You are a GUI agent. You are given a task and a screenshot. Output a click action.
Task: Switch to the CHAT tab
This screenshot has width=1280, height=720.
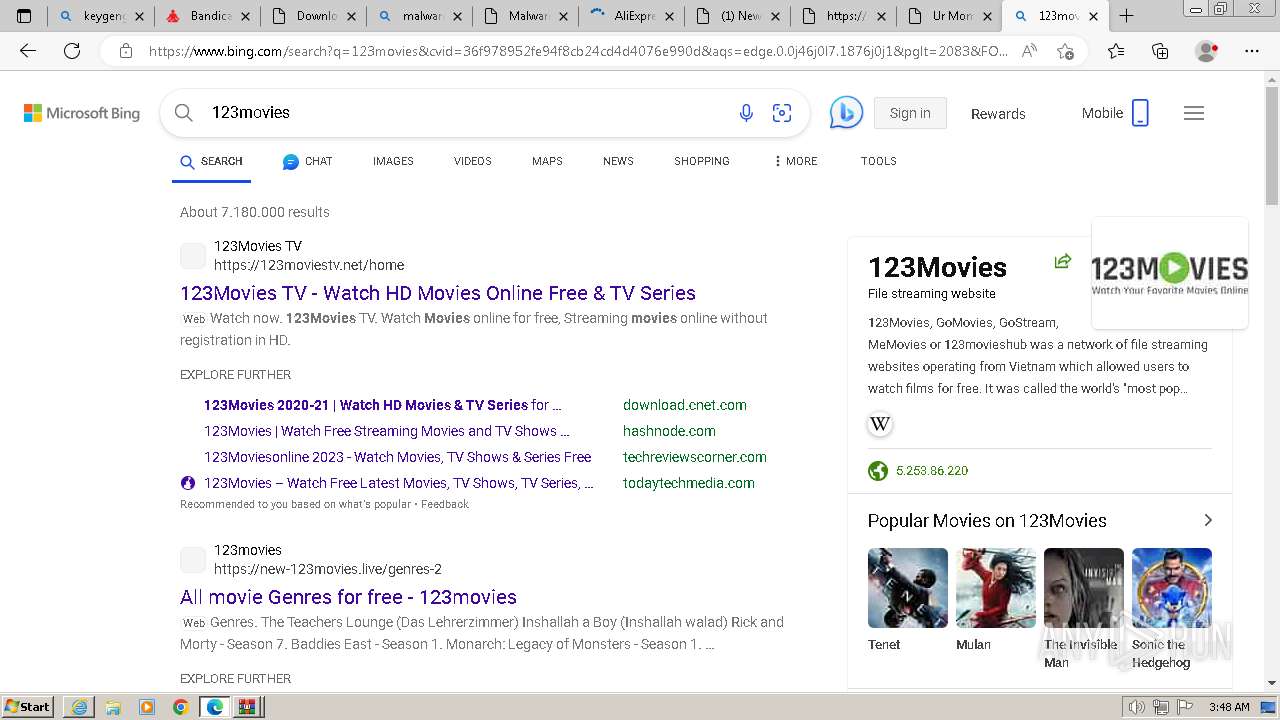(x=307, y=161)
